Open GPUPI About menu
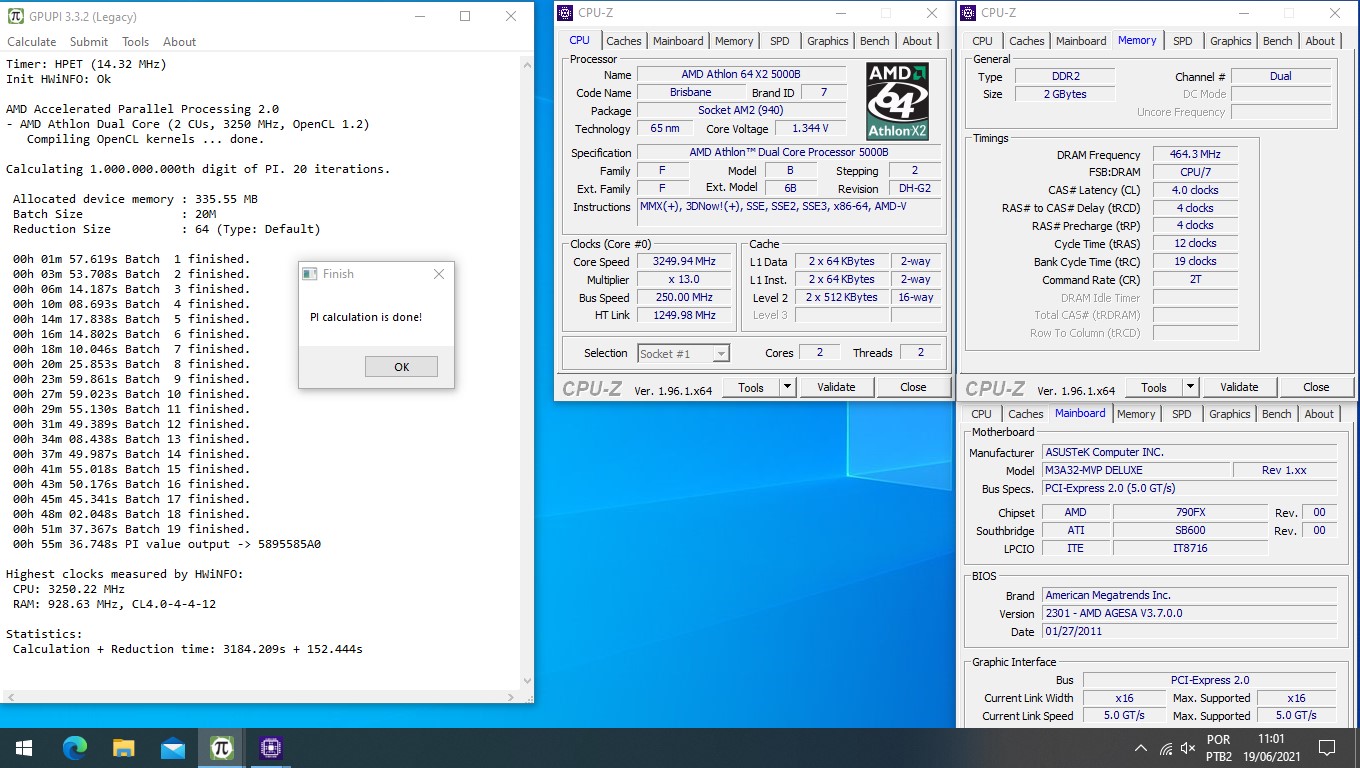Viewport: 1360px width, 768px height. tap(180, 42)
